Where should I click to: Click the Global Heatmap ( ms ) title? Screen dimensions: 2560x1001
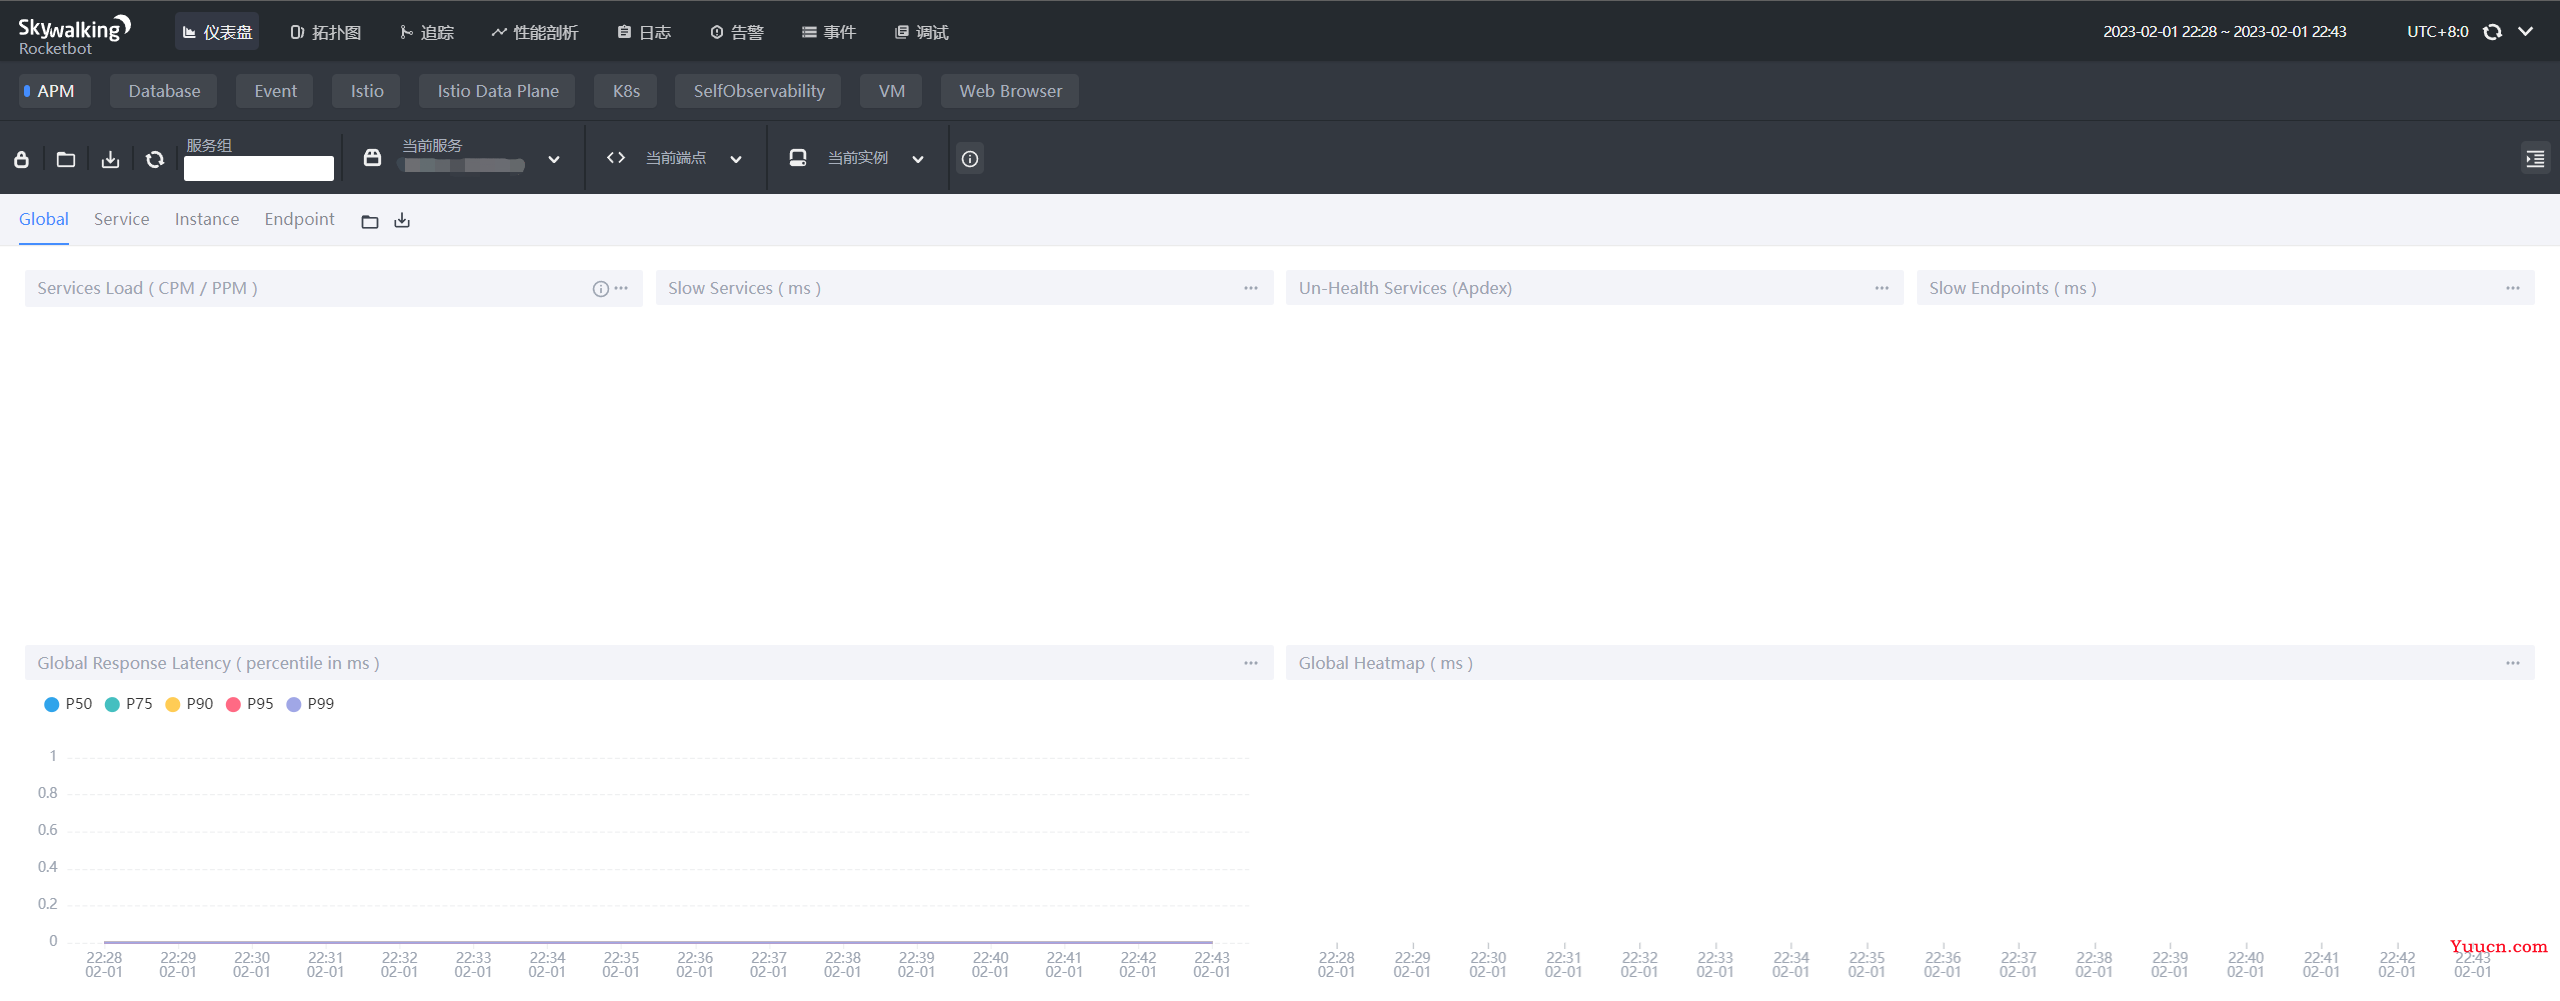[1385, 663]
